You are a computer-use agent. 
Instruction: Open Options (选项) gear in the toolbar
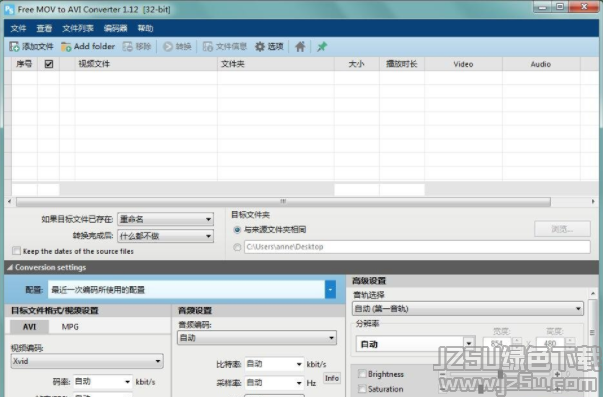click(x=269, y=47)
